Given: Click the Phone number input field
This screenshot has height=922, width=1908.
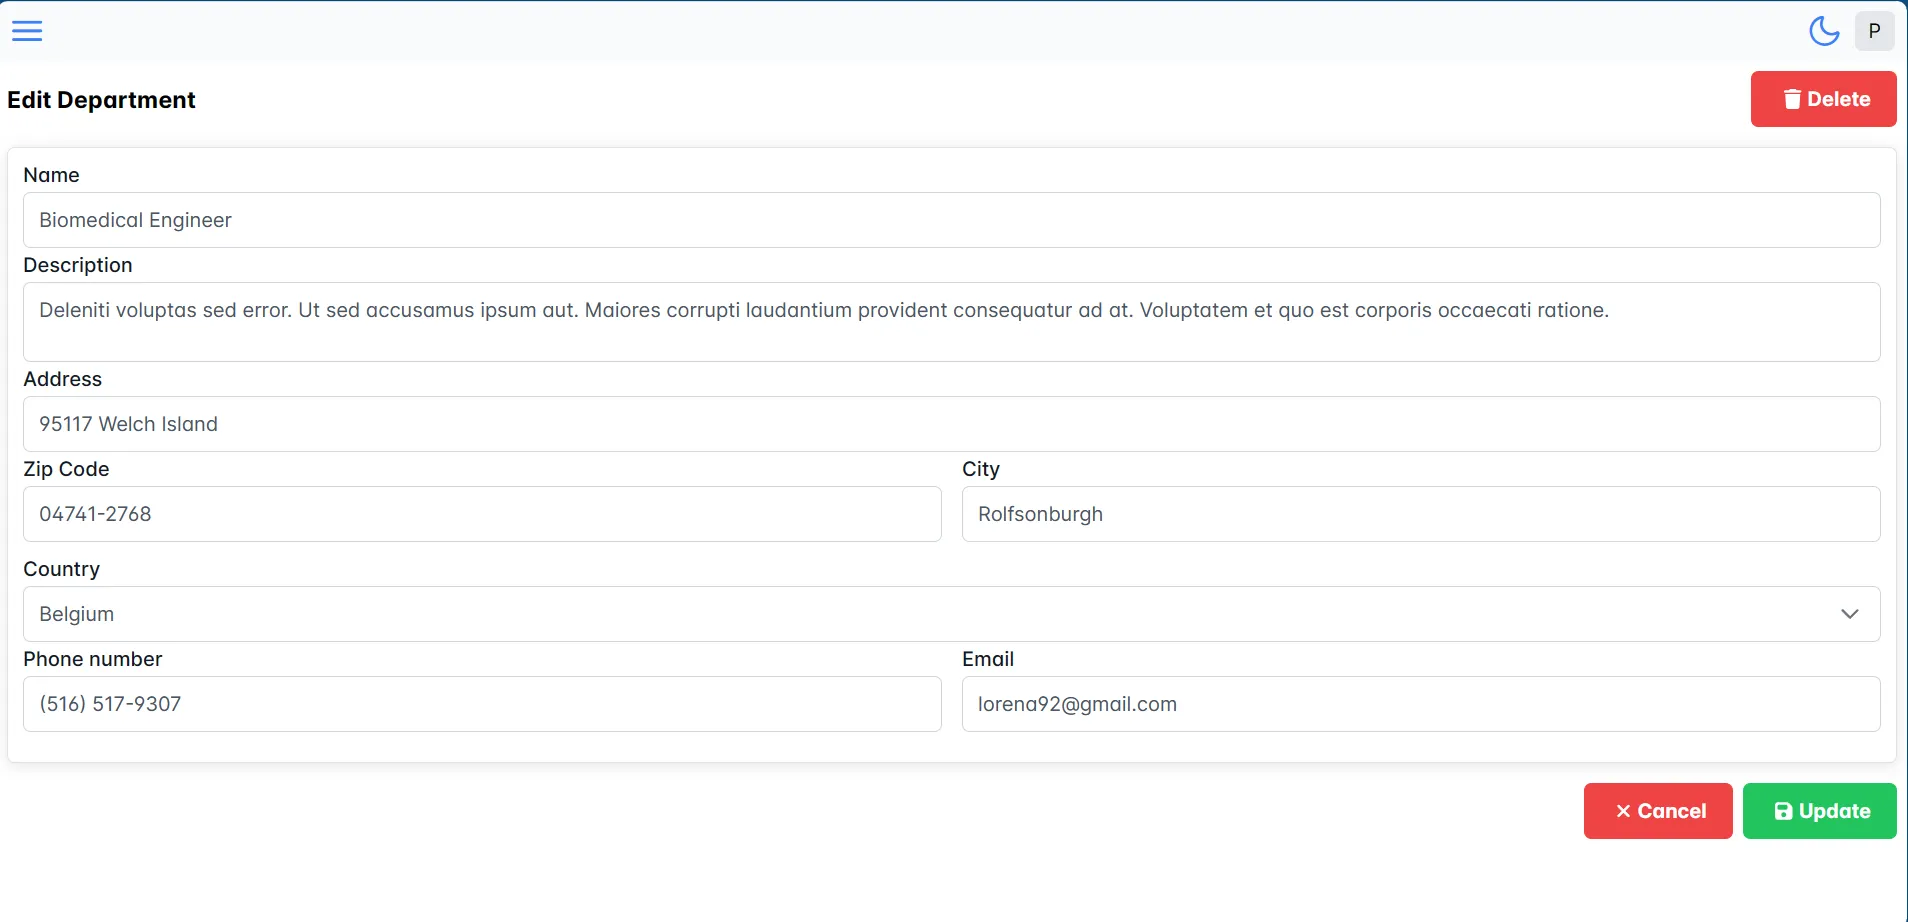Looking at the screenshot, I should pyautogui.click(x=481, y=704).
